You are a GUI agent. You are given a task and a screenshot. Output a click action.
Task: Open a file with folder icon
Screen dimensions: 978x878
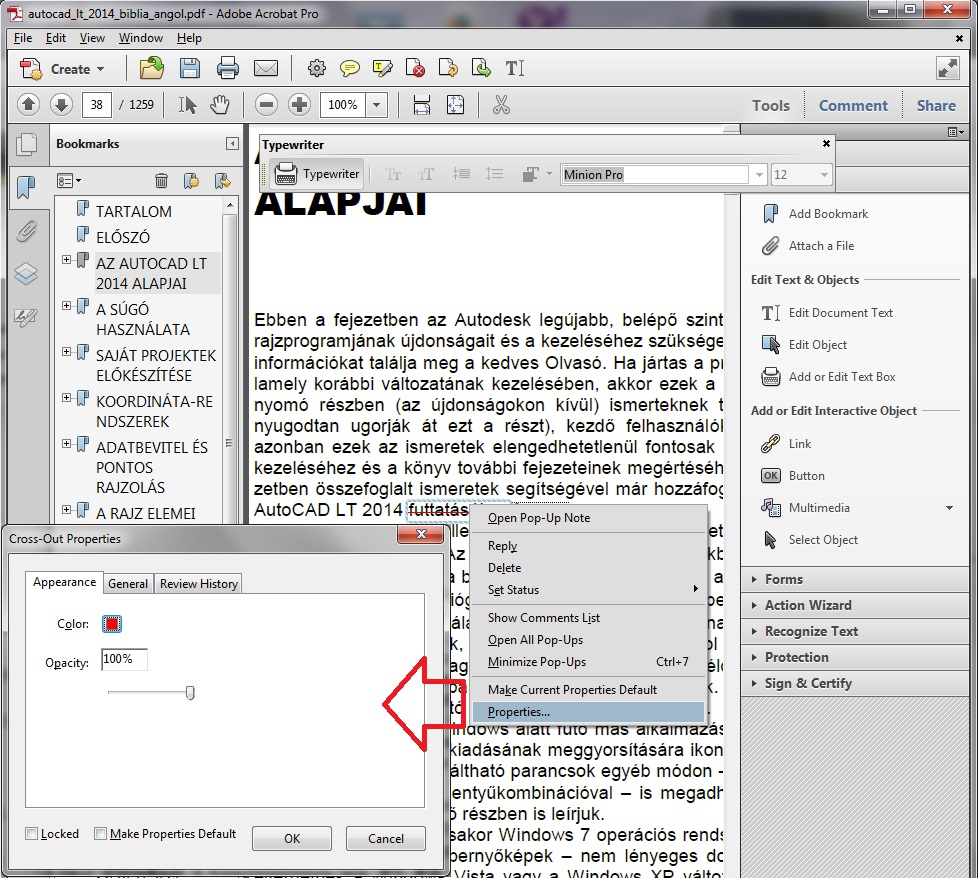click(x=151, y=68)
